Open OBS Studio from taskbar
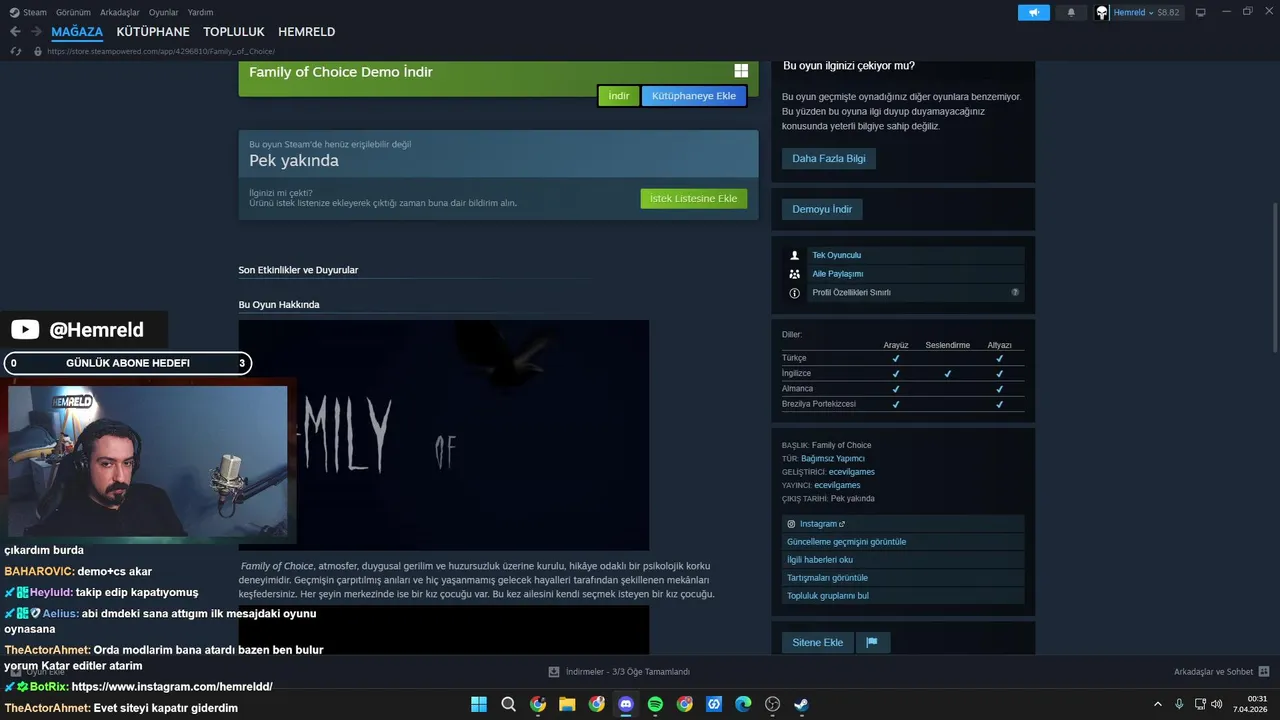This screenshot has height=720, width=1280. pos(772,704)
